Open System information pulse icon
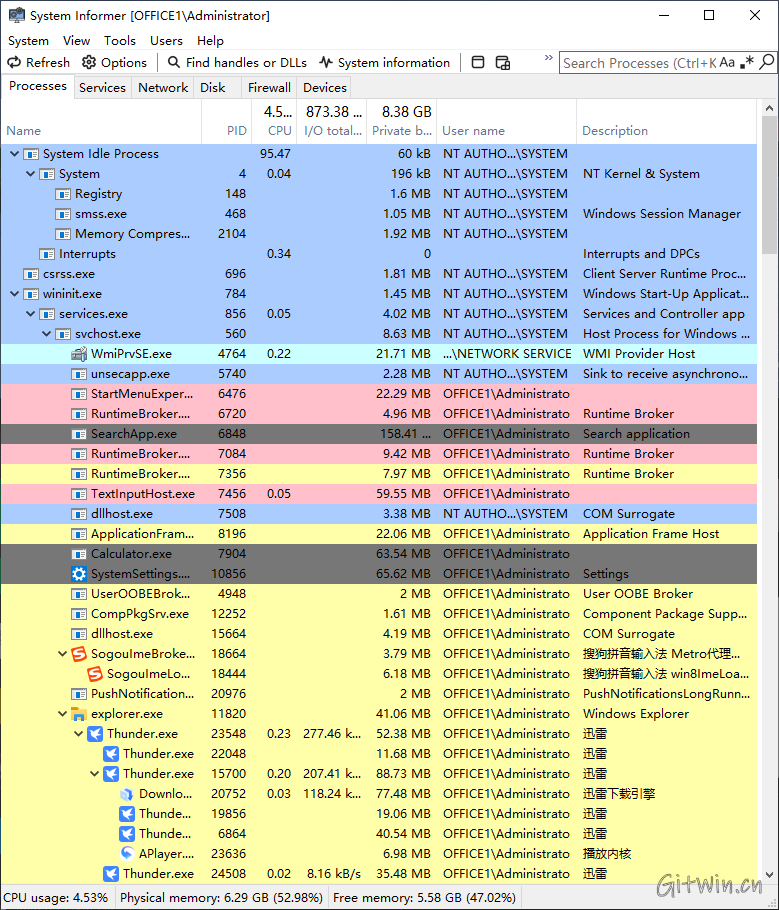 pyautogui.click(x=326, y=62)
